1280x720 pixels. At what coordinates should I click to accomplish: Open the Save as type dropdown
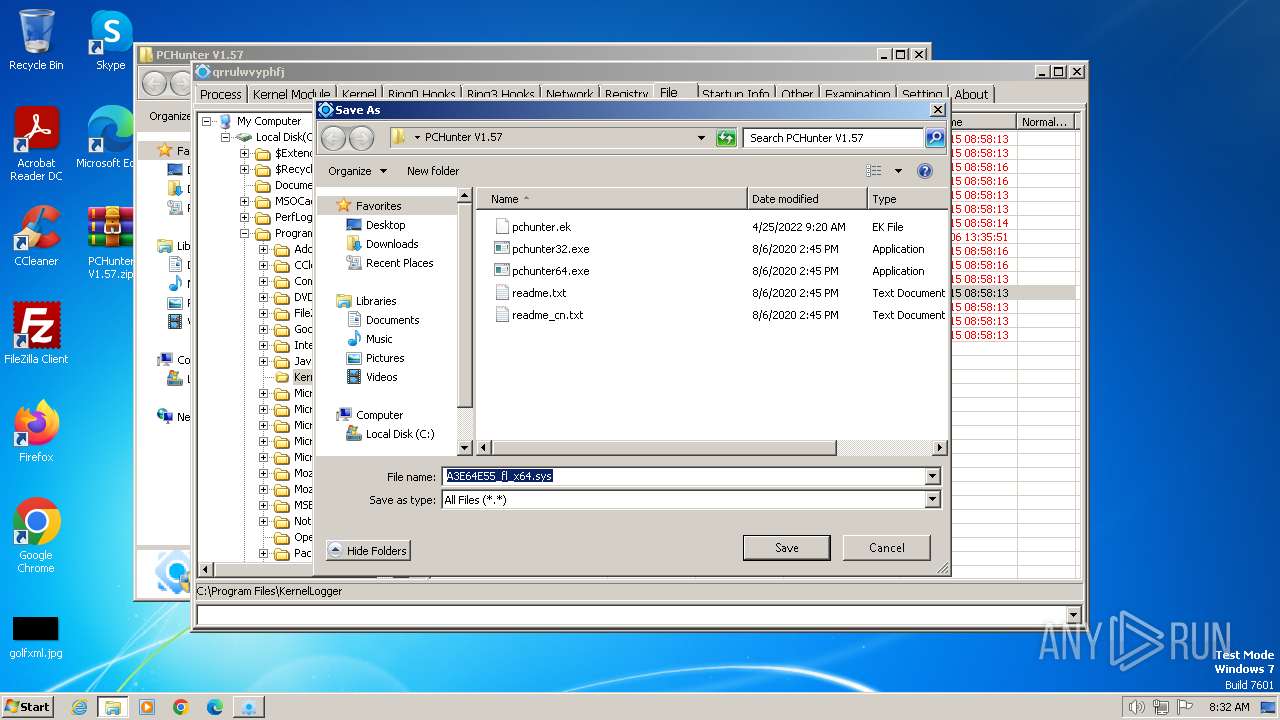(x=932, y=500)
